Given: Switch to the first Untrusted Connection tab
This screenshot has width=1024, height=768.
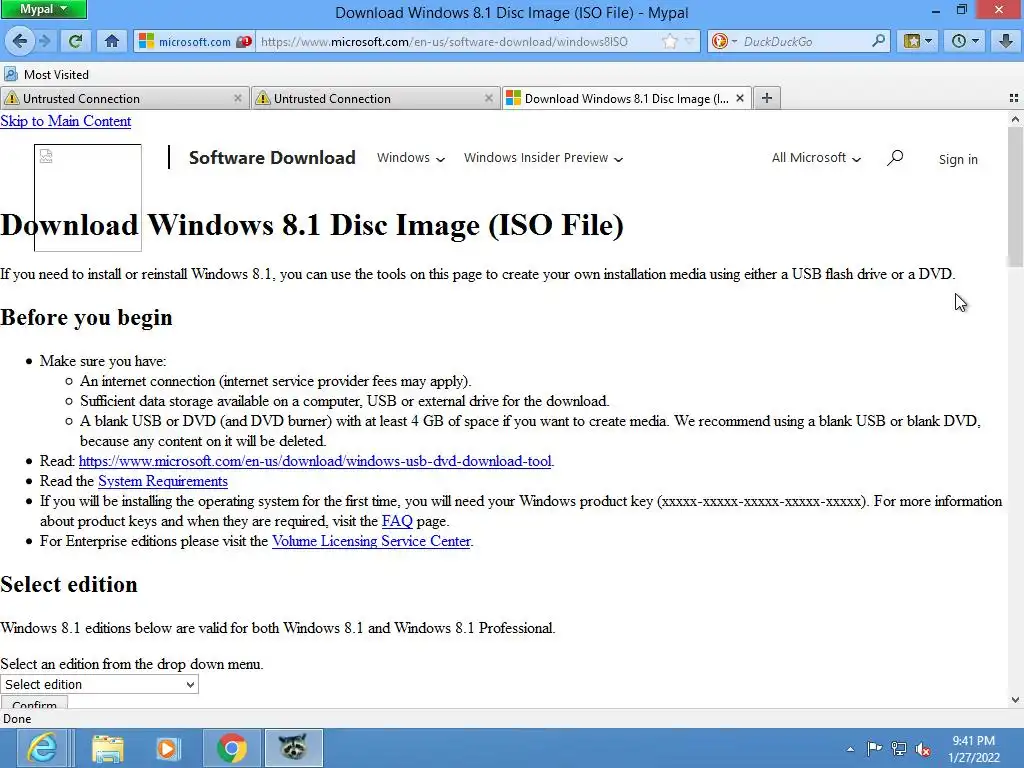Looking at the screenshot, I should [124, 98].
